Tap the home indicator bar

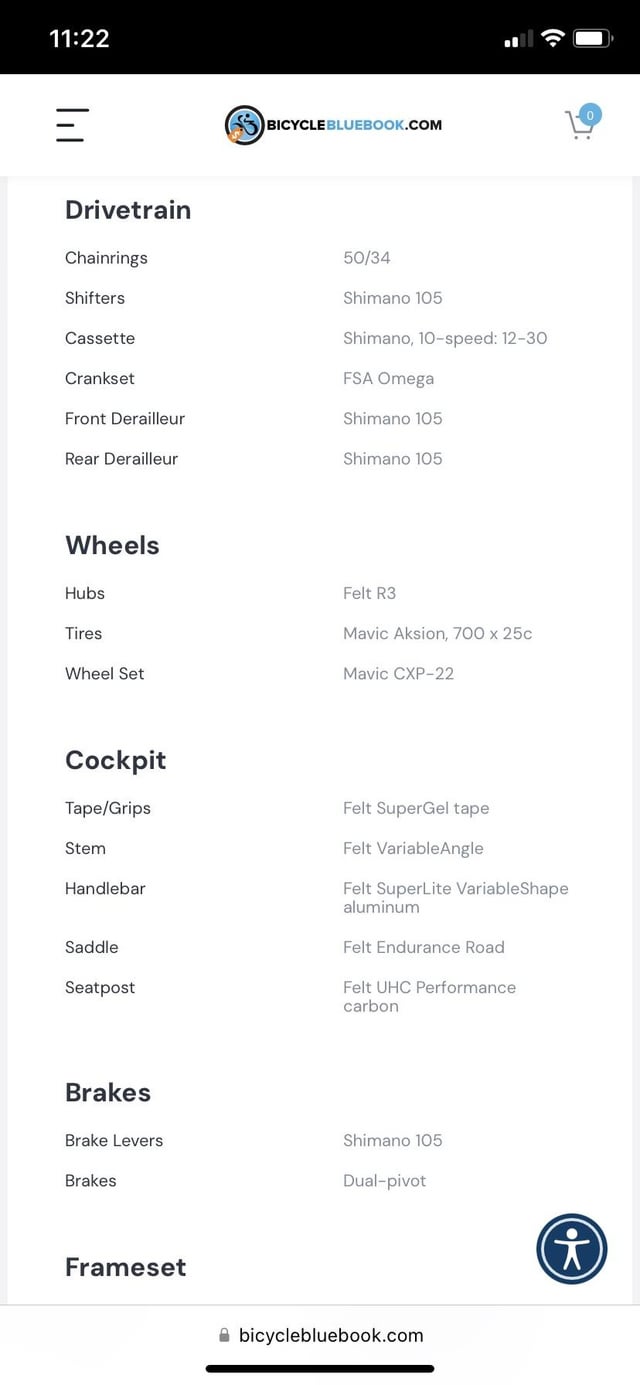coord(320,1369)
